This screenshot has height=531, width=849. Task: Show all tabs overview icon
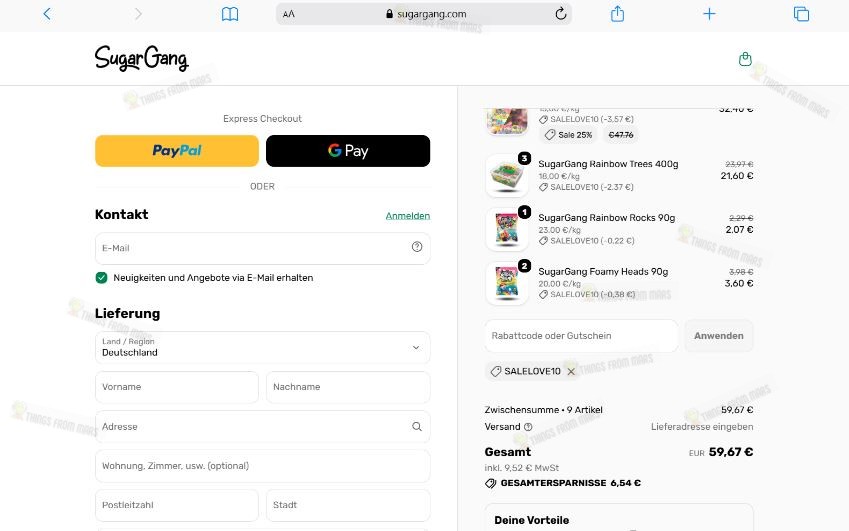[801, 14]
